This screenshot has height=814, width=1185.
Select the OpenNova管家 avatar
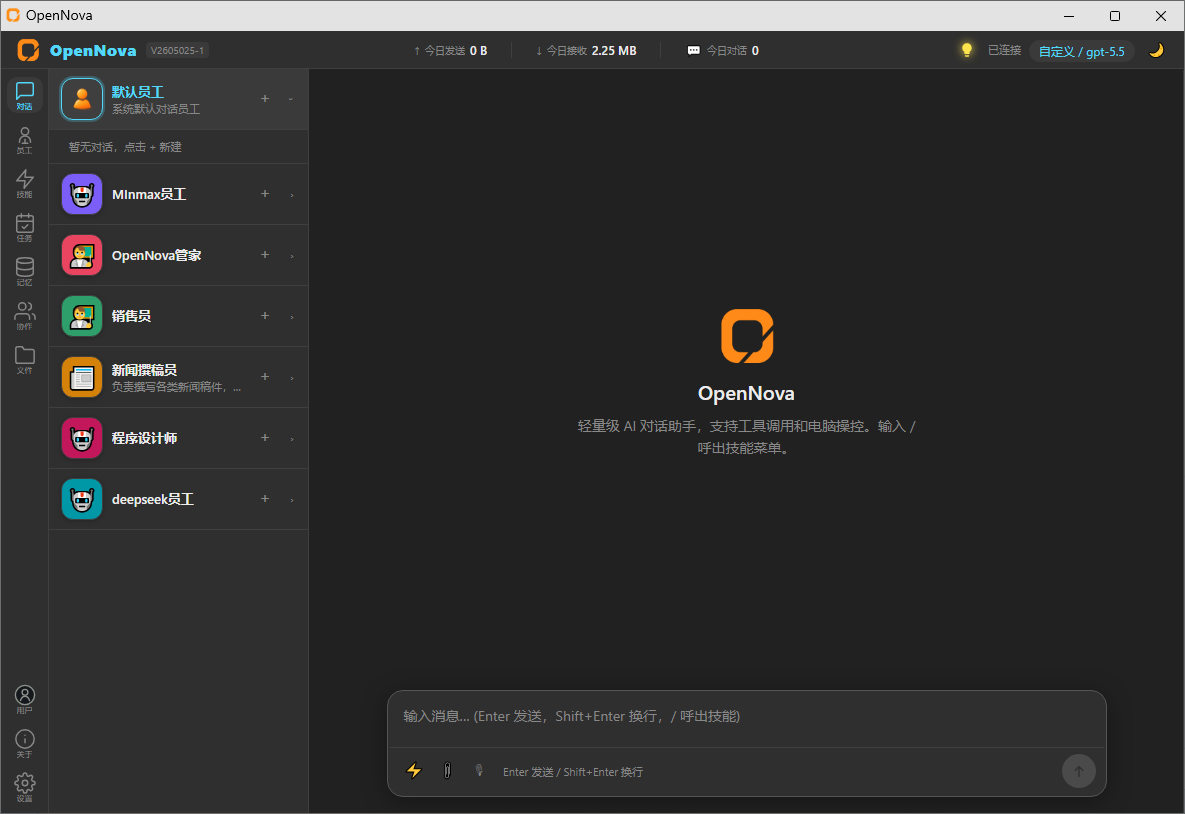pos(82,255)
